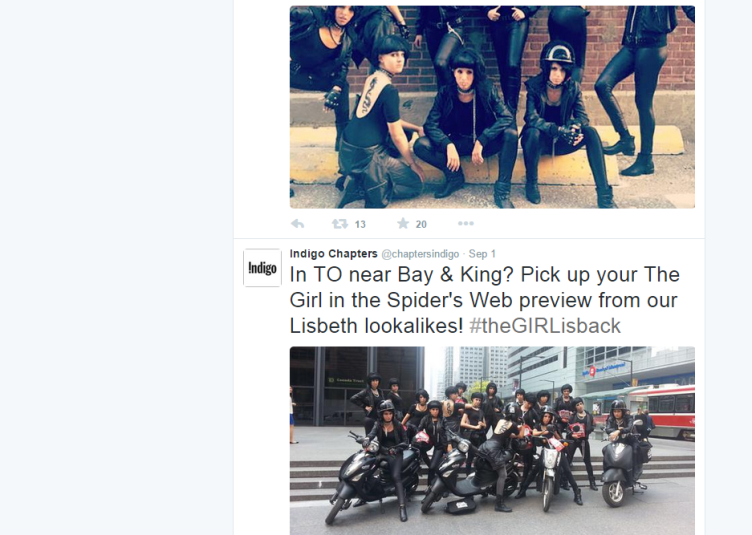Open the Indigo Chapters profile name
The image size is (752, 535).
click(x=333, y=254)
